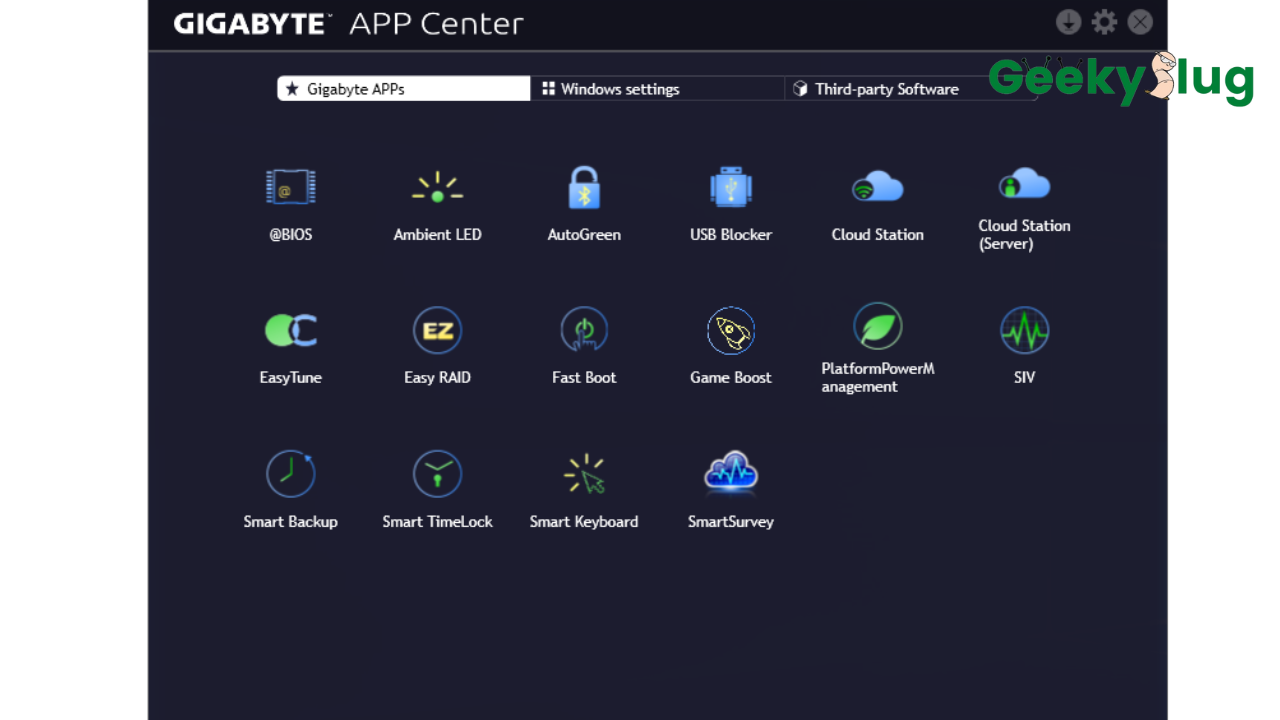1280x720 pixels.
Task: Switch to Third-party Software tab
Action: click(x=886, y=89)
